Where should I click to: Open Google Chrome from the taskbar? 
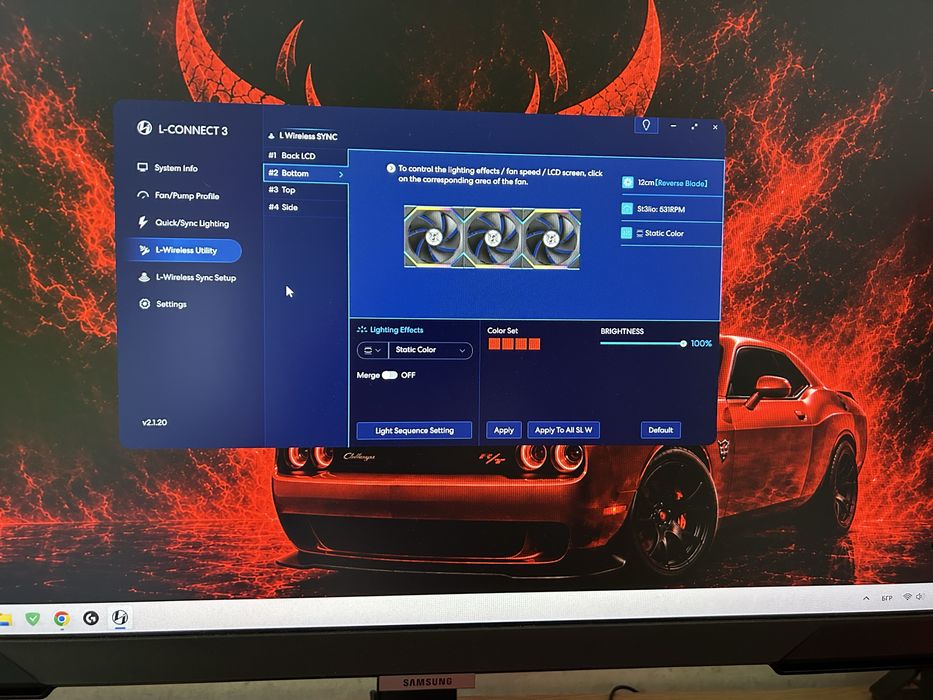click(x=61, y=619)
